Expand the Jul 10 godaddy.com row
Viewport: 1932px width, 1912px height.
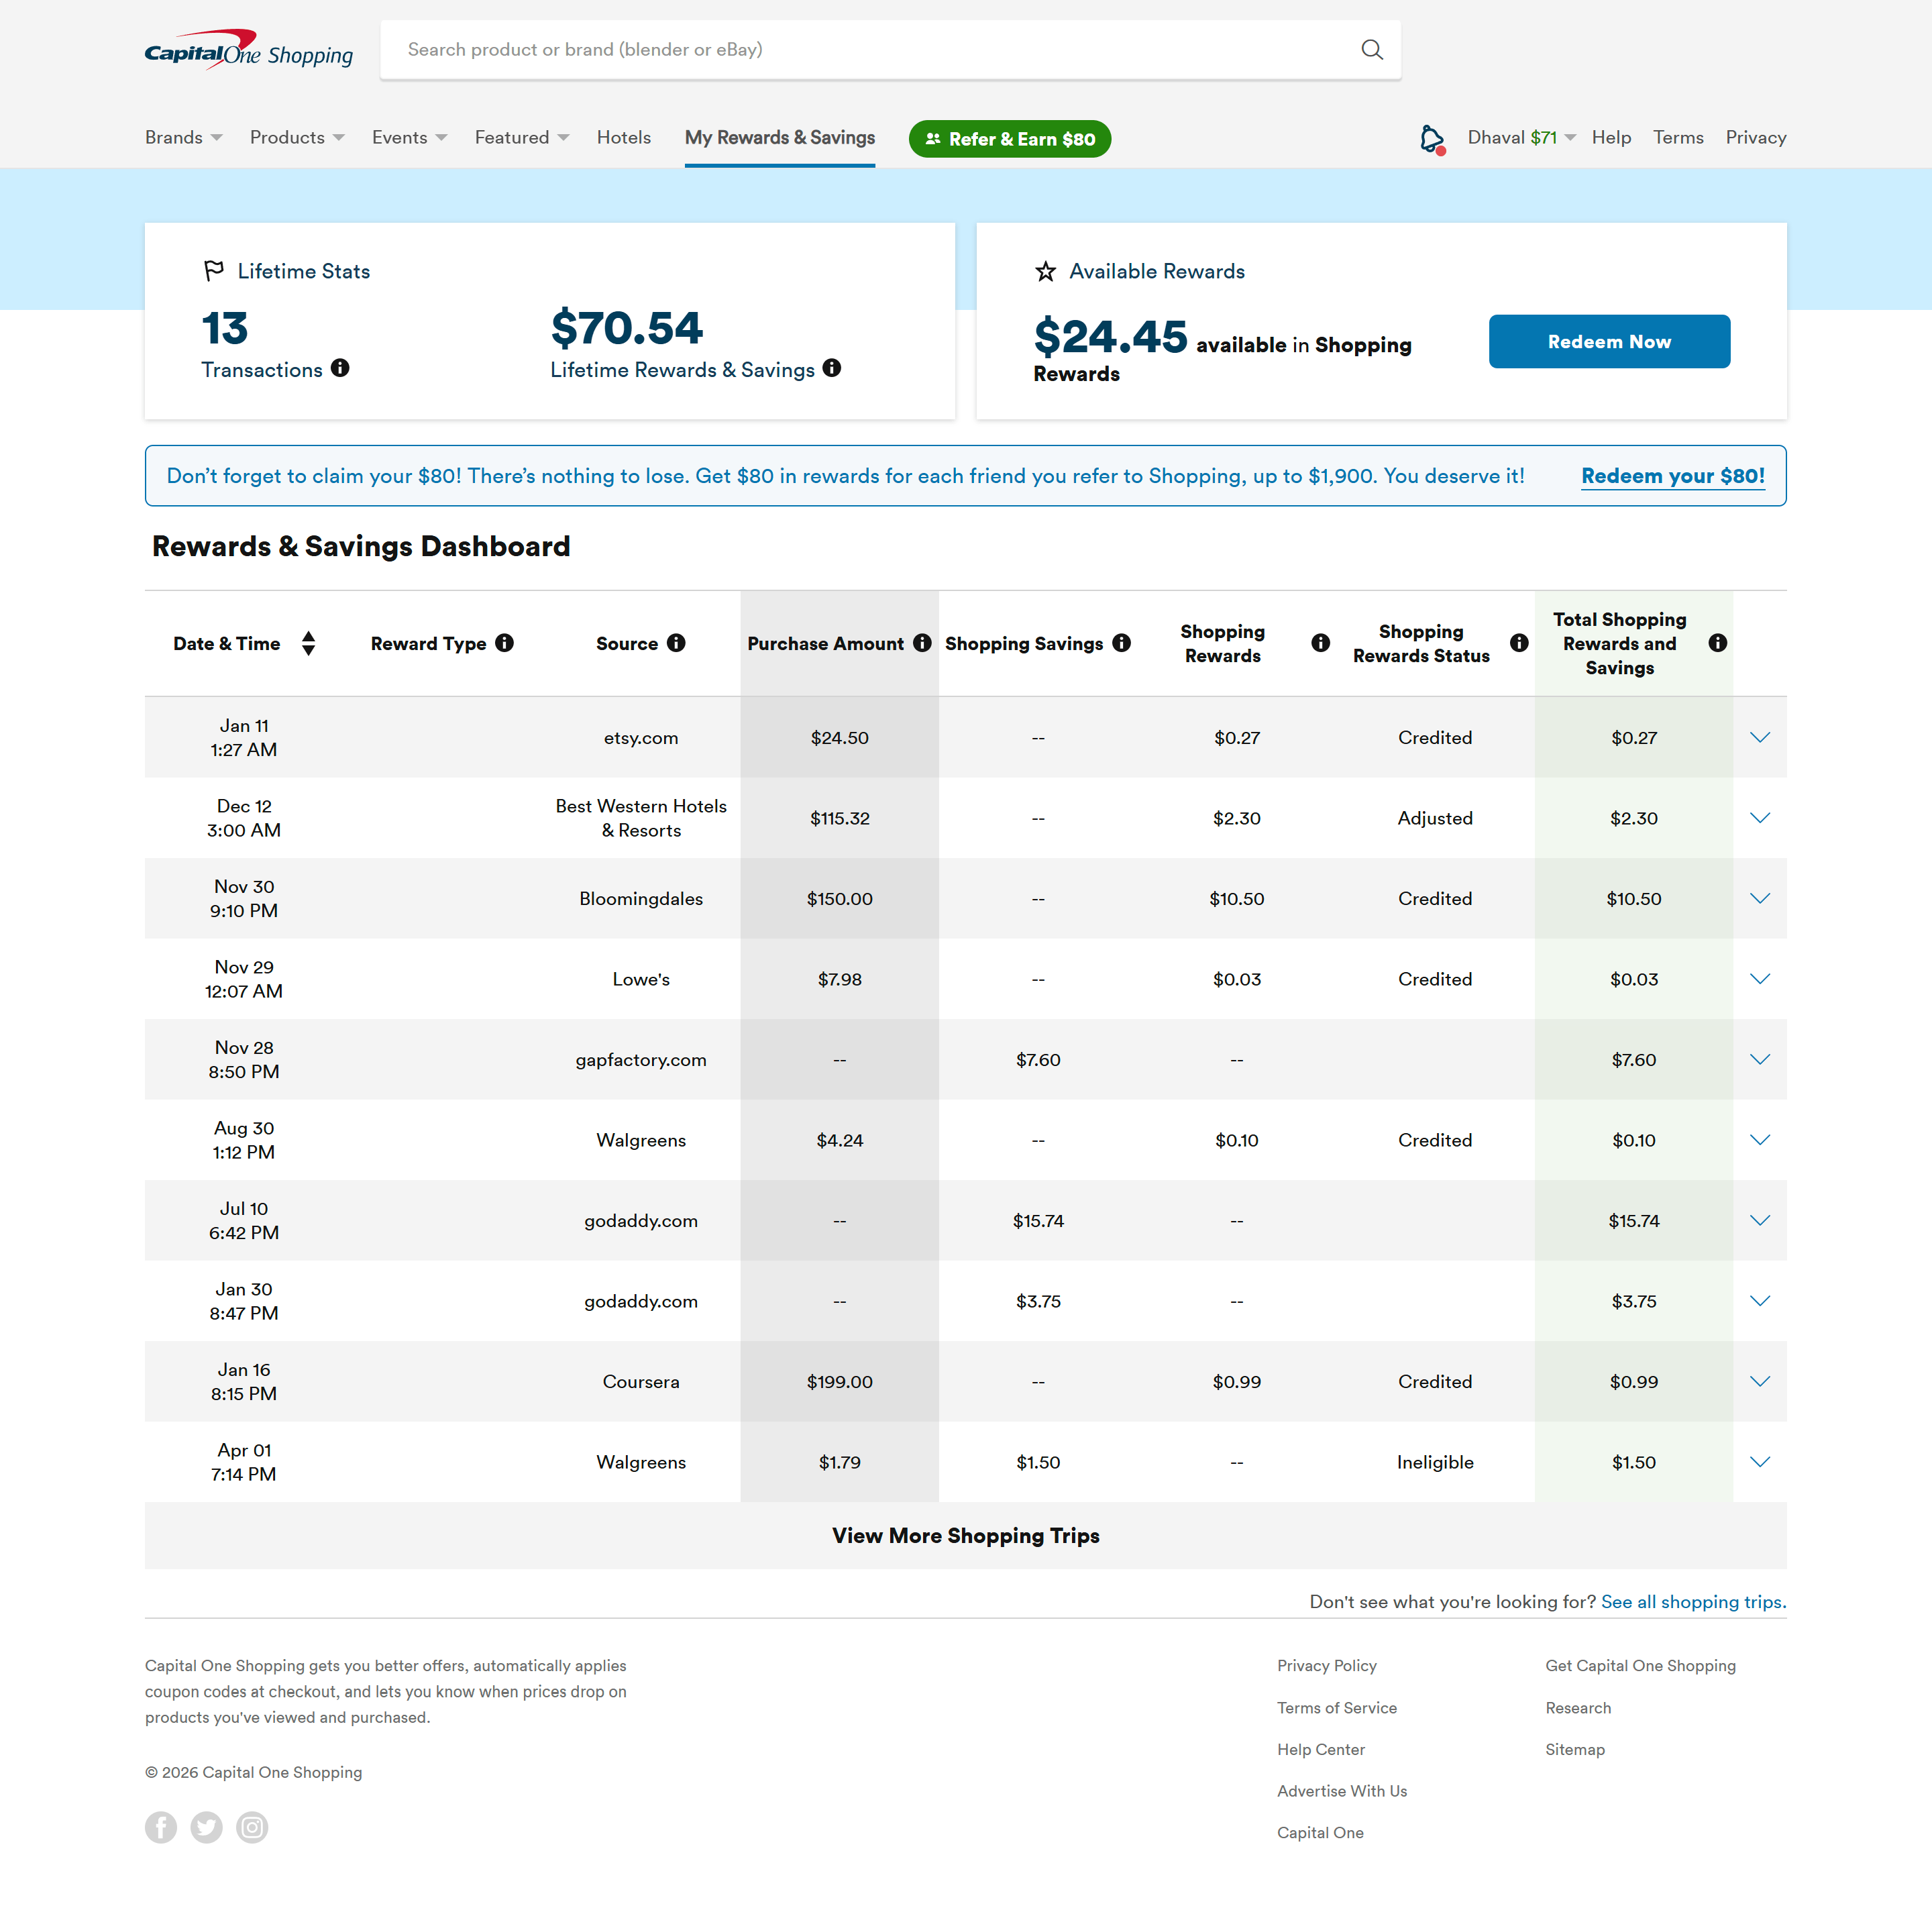[x=1760, y=1220]
